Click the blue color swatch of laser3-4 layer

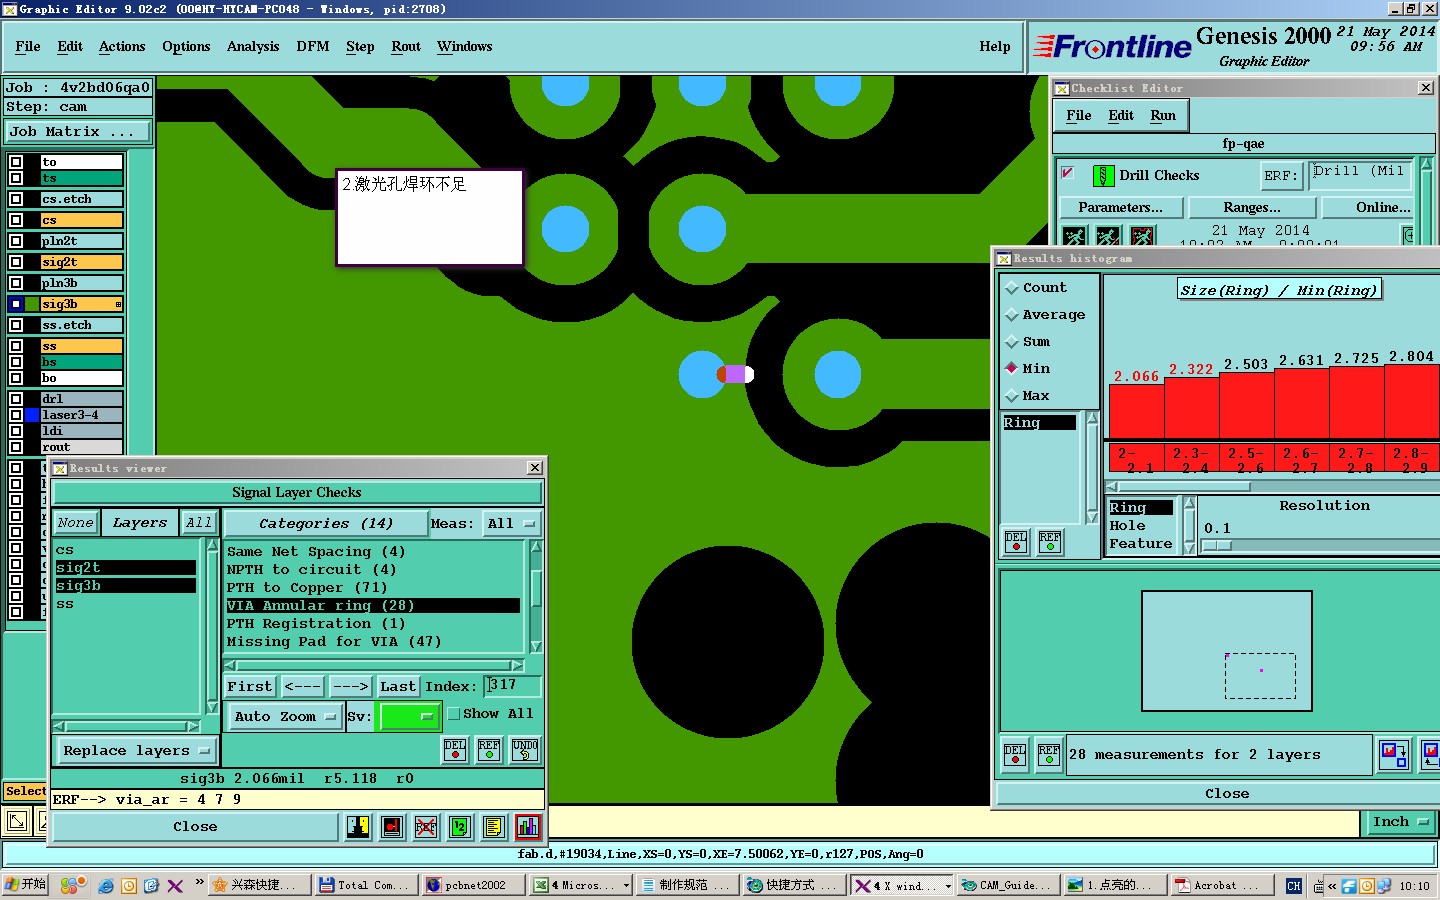click(x=32, y=415)
